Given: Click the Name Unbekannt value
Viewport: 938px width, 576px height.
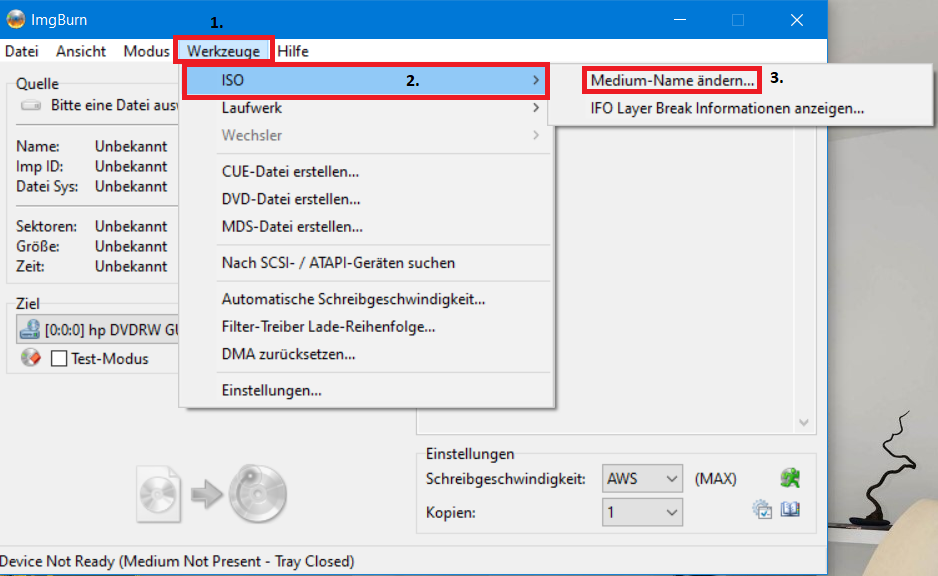Looking at the screenshot, I should coord(131,147).
